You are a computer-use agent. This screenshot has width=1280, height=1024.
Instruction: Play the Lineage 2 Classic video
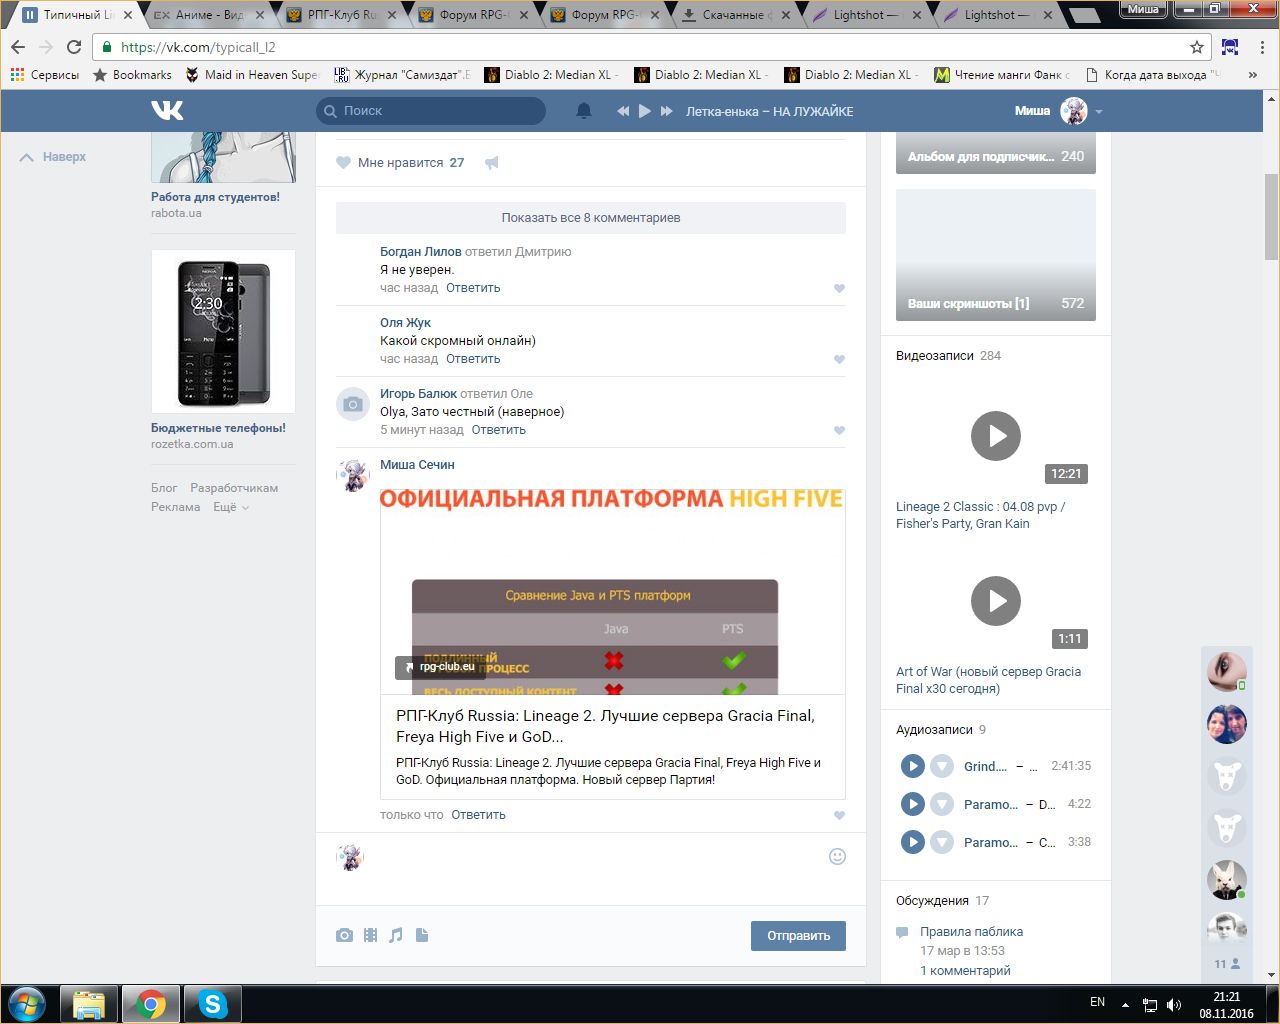pos(996,436)
